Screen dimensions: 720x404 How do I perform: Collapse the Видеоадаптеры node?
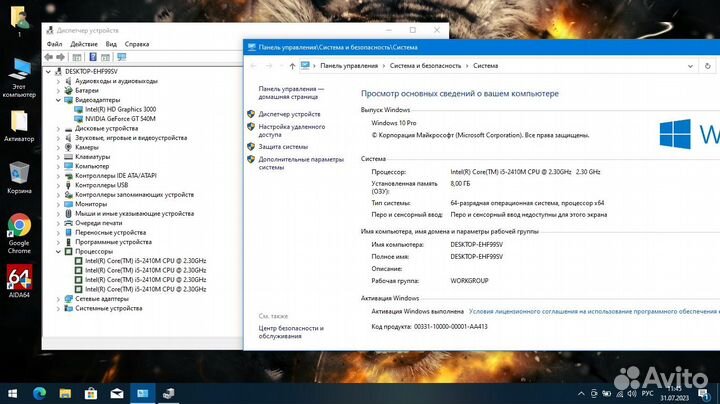point(58,100)
